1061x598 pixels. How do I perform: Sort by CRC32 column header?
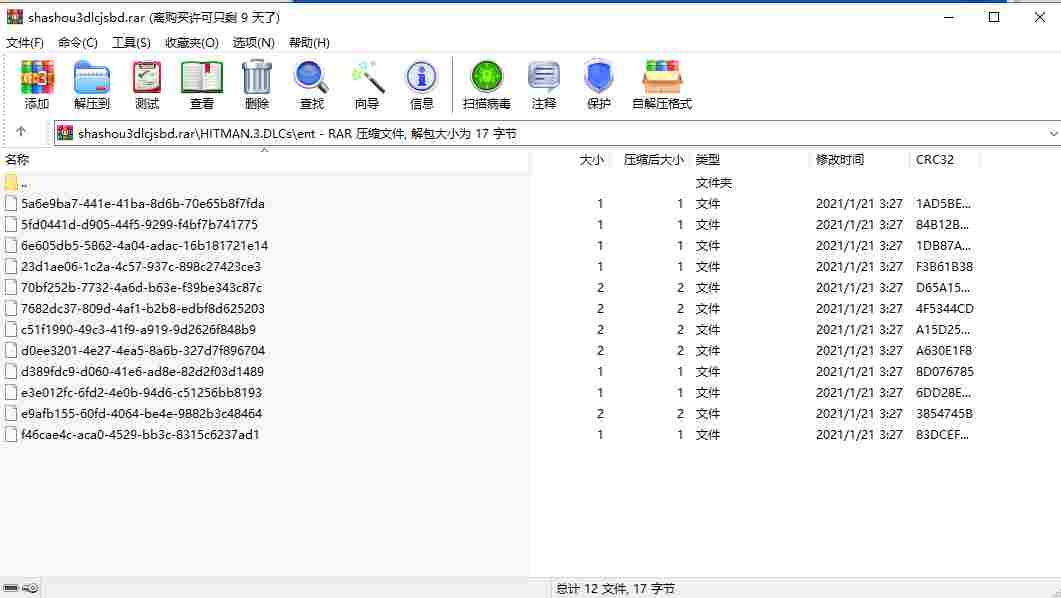(x=934, y=160)
